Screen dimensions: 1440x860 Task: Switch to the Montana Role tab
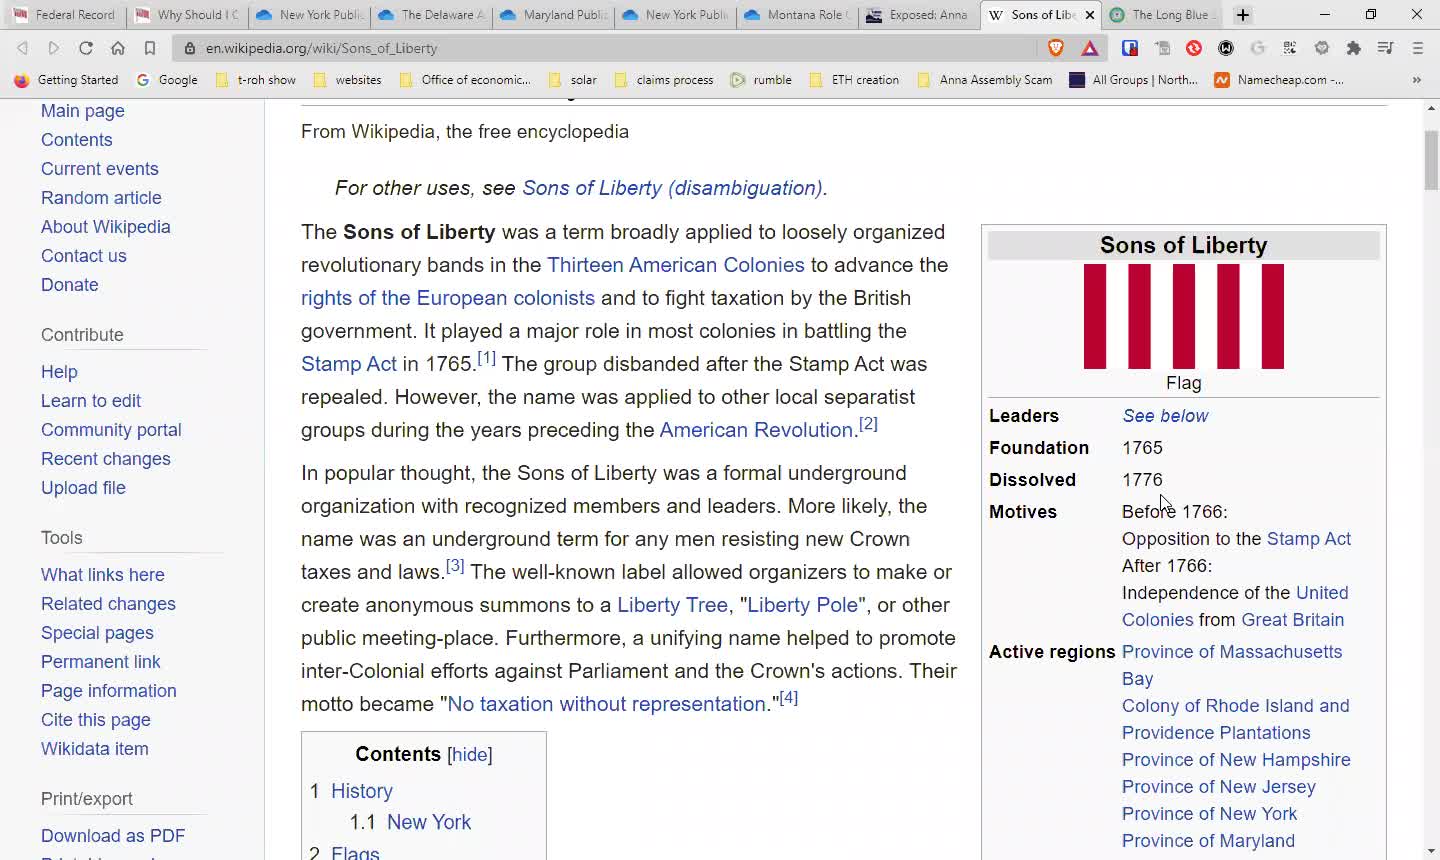(796, 15)
